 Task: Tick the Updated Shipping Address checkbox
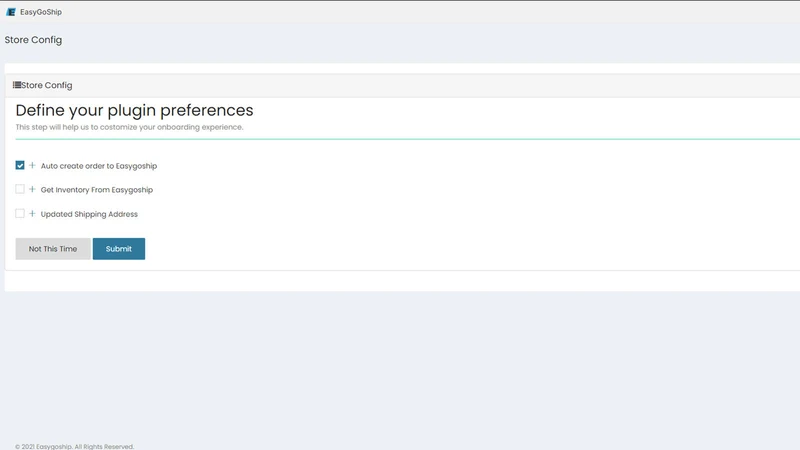tap(20, 213)
